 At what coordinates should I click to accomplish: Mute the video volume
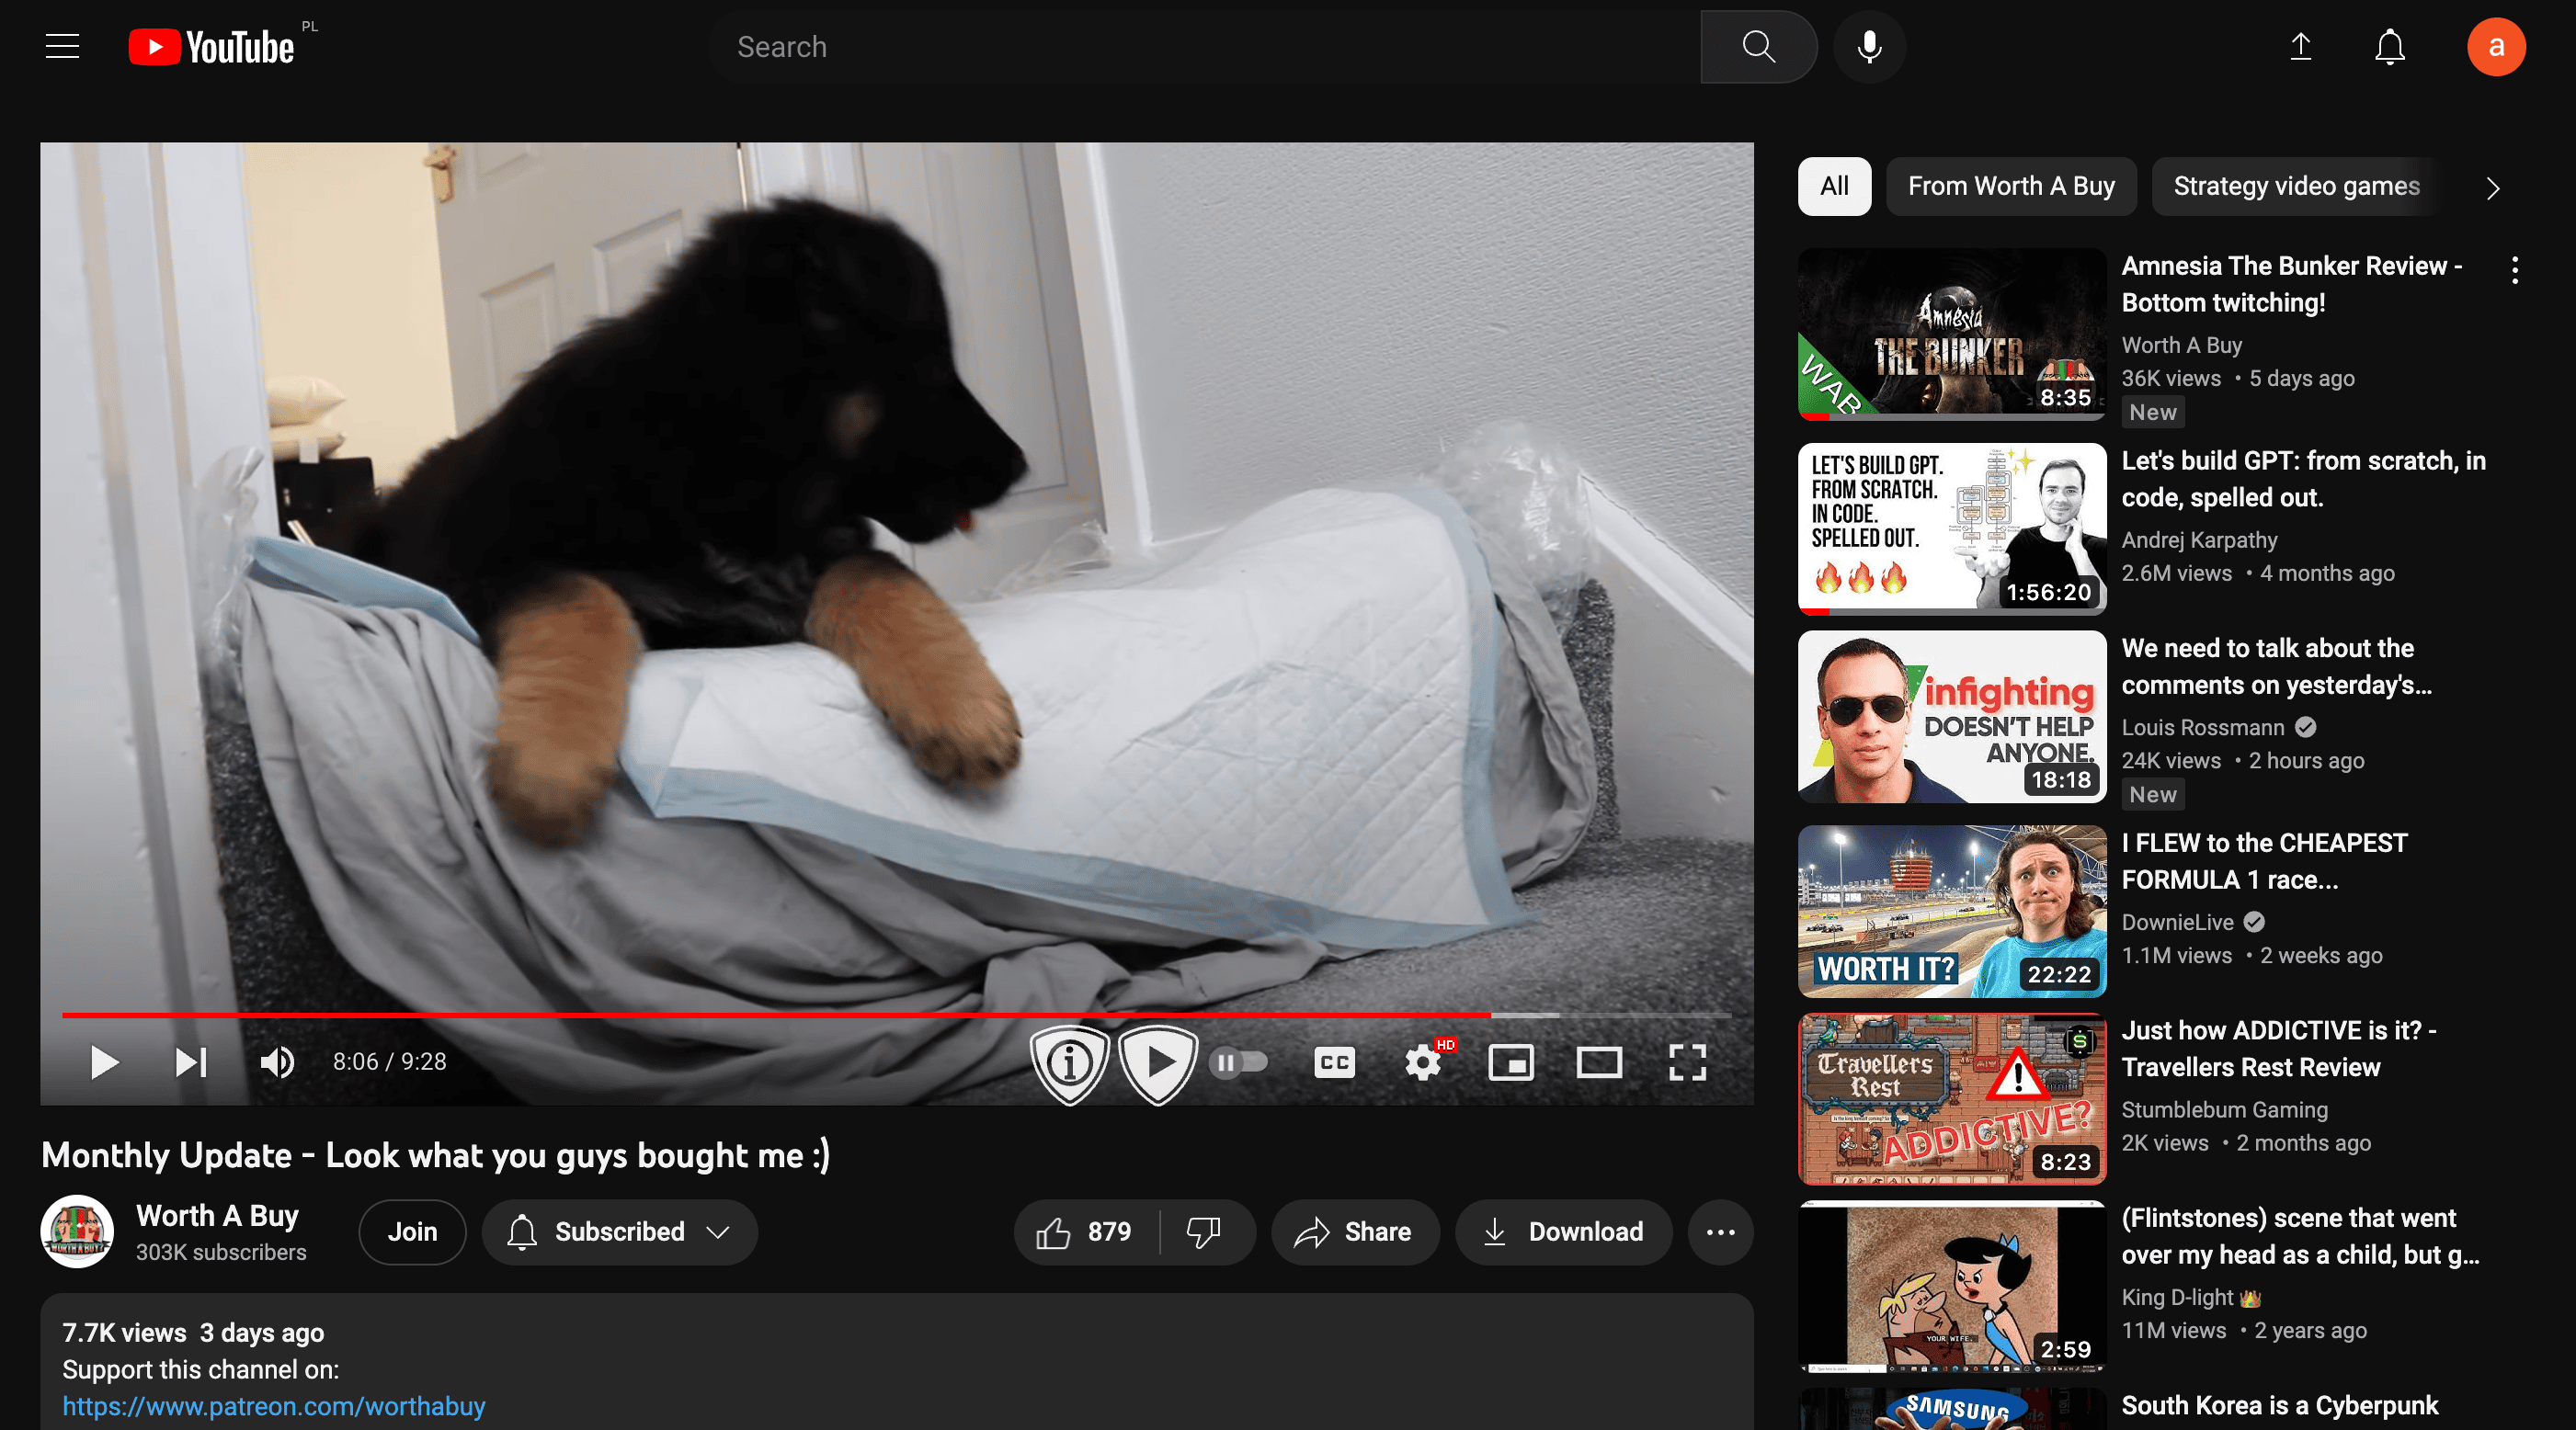point(277,1062)
